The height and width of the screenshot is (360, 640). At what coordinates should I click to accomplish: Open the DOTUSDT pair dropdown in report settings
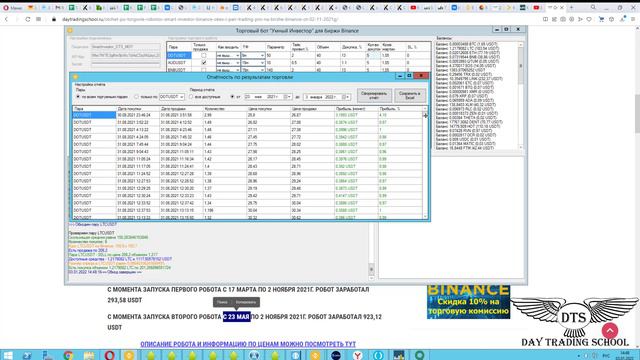click(x=171, y=97)
